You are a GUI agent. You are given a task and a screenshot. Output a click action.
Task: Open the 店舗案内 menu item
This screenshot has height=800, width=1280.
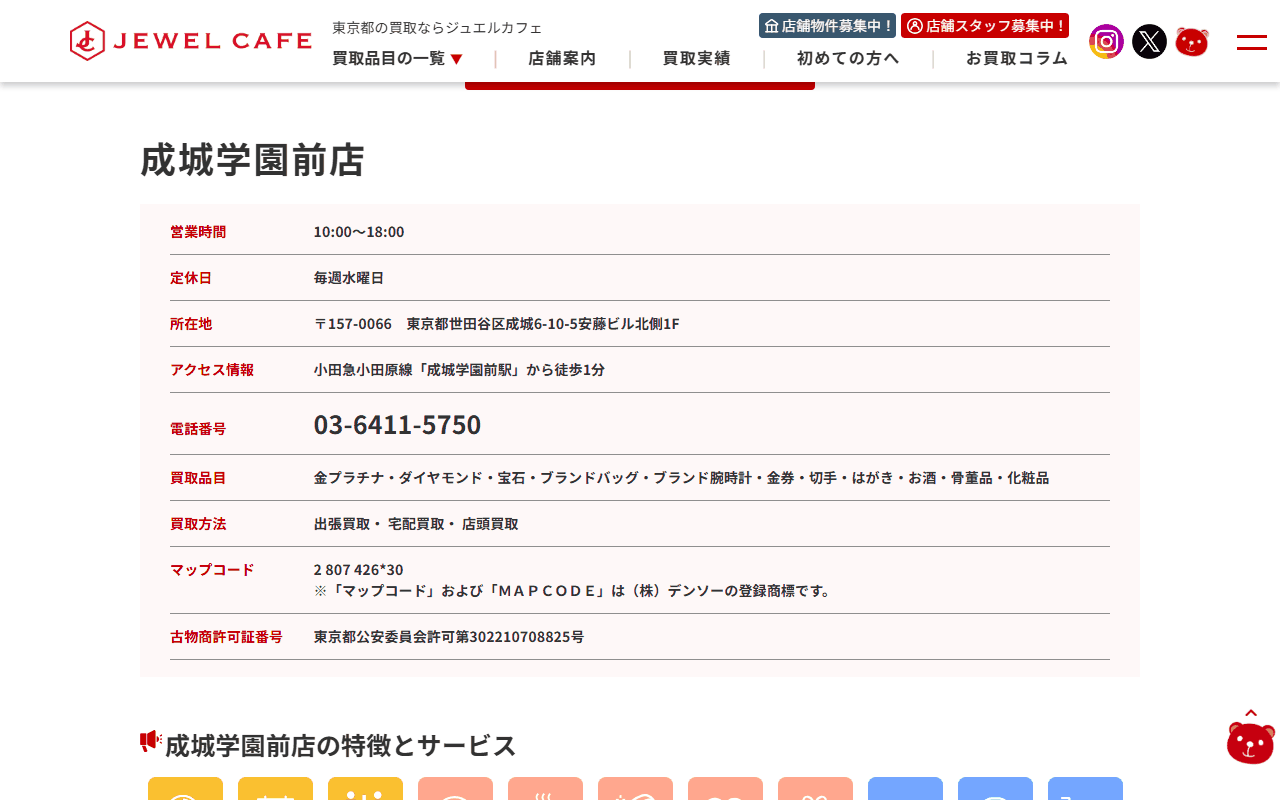(x=562, y=59)
